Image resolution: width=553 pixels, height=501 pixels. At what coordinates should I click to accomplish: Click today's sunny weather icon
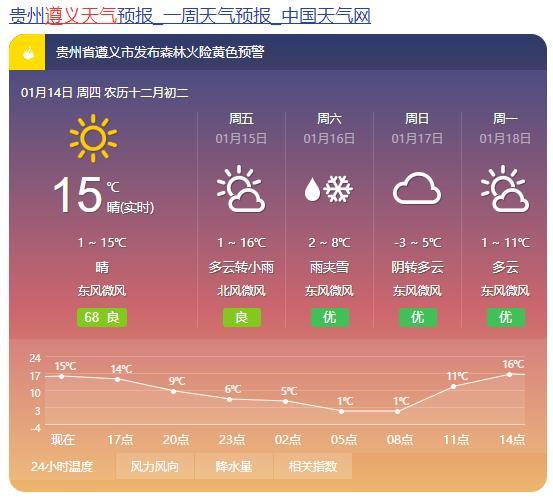click(x=93, y=138)
